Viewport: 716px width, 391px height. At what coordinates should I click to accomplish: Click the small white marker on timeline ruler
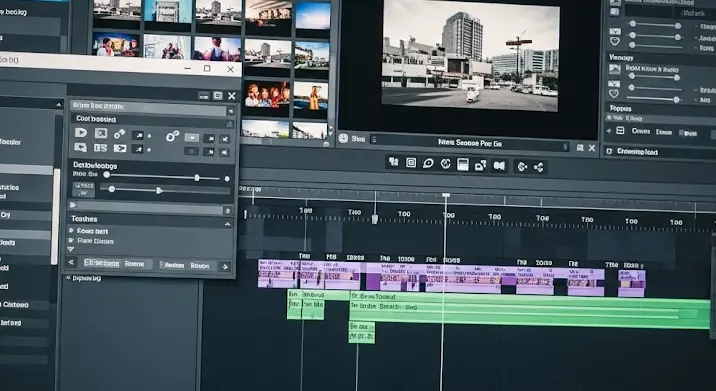[374, 219]
